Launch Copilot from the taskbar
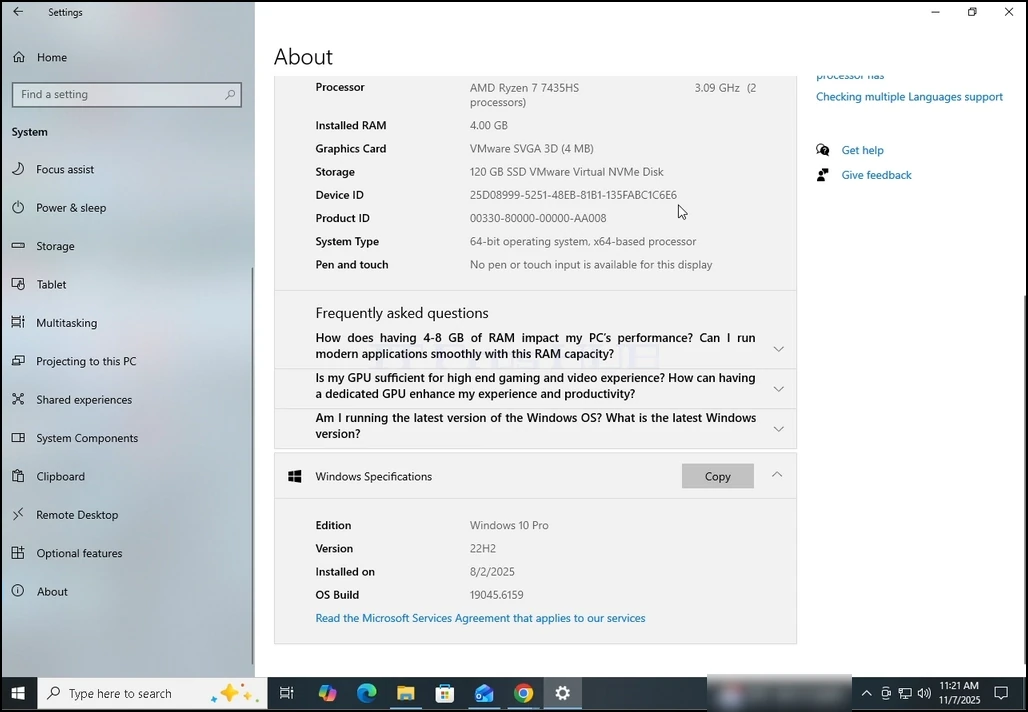This screenshot has width=1028, height=712. (327, 694)
